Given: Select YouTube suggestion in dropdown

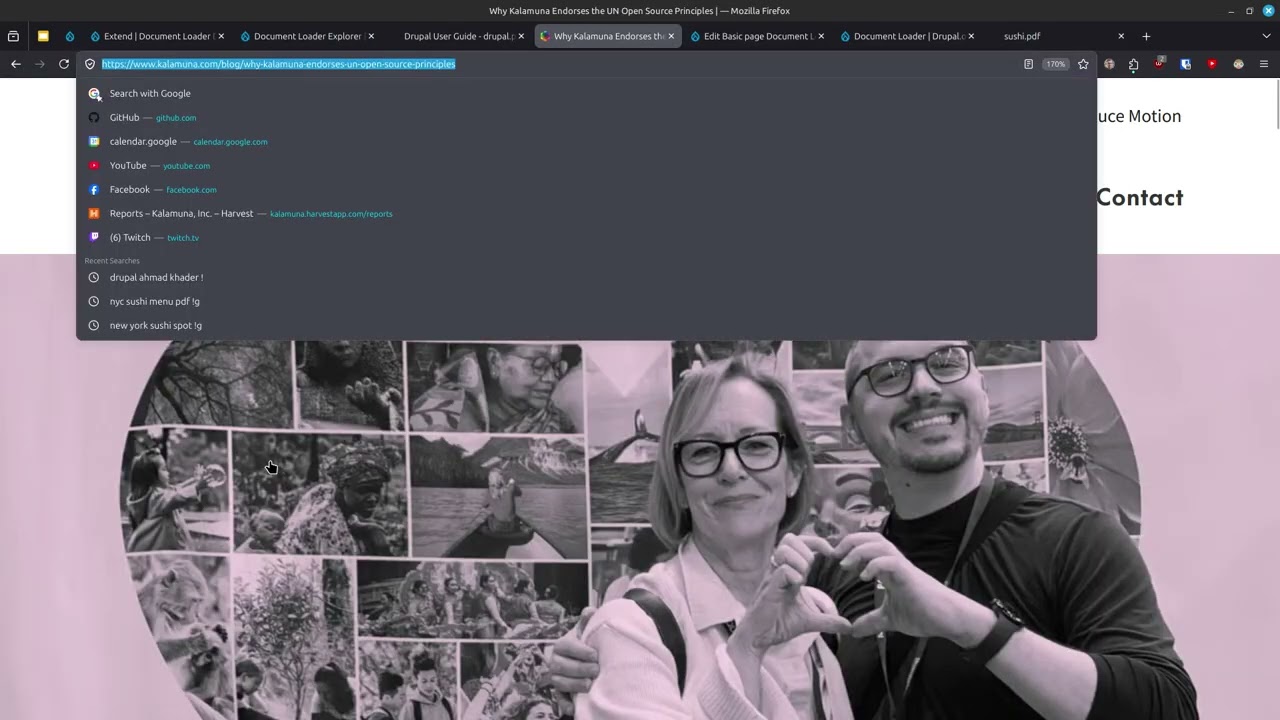Looking at the screenshot, I should pyautogui.click(x=586, y=165).
